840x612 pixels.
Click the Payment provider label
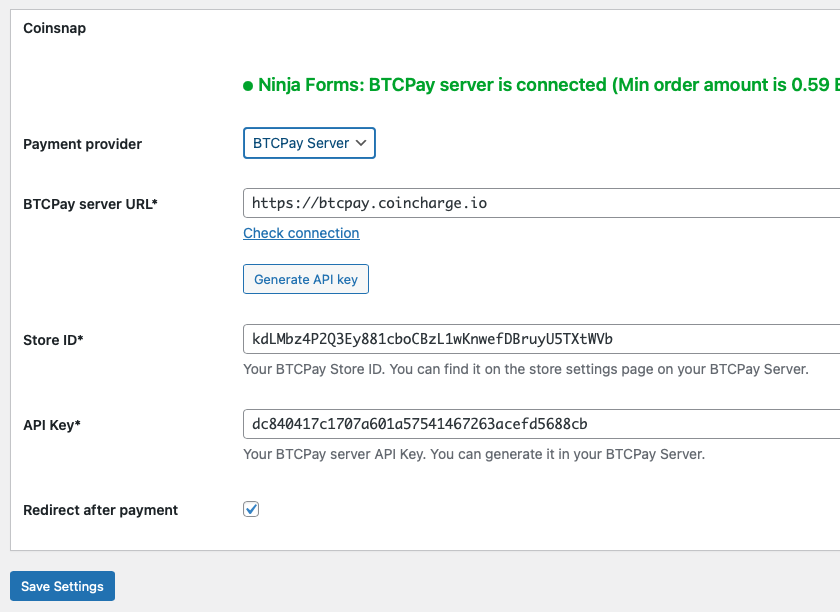[82, 144]
